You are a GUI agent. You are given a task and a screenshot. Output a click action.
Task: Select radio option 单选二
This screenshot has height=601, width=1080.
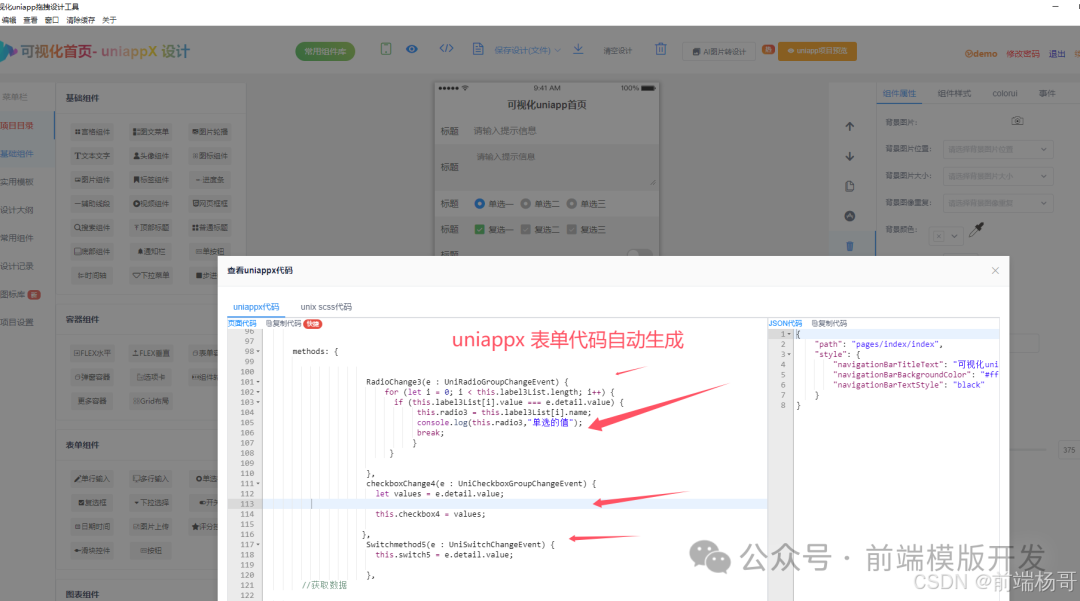click(526, 204)
